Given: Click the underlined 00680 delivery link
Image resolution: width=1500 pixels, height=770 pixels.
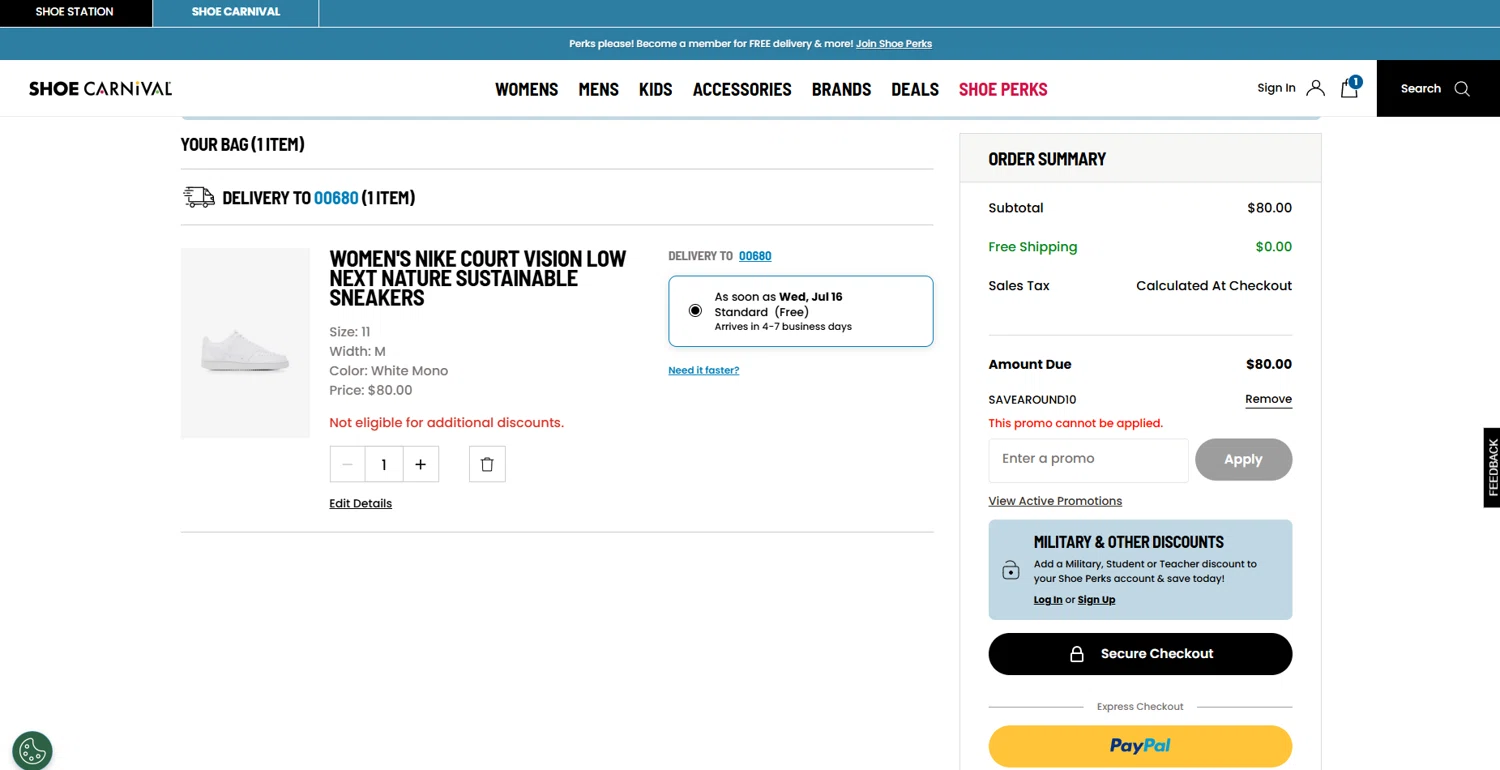Looking at the screenshot, I should click(x=755, y=256).
